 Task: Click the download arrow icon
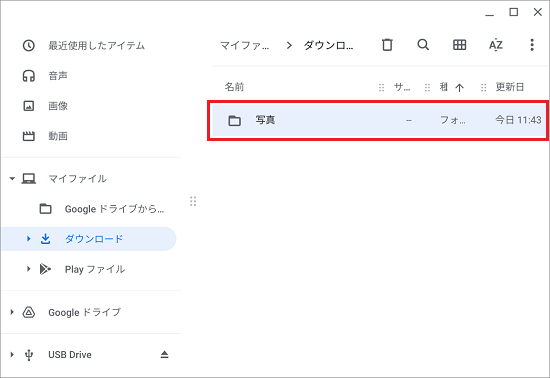(46, 239)
